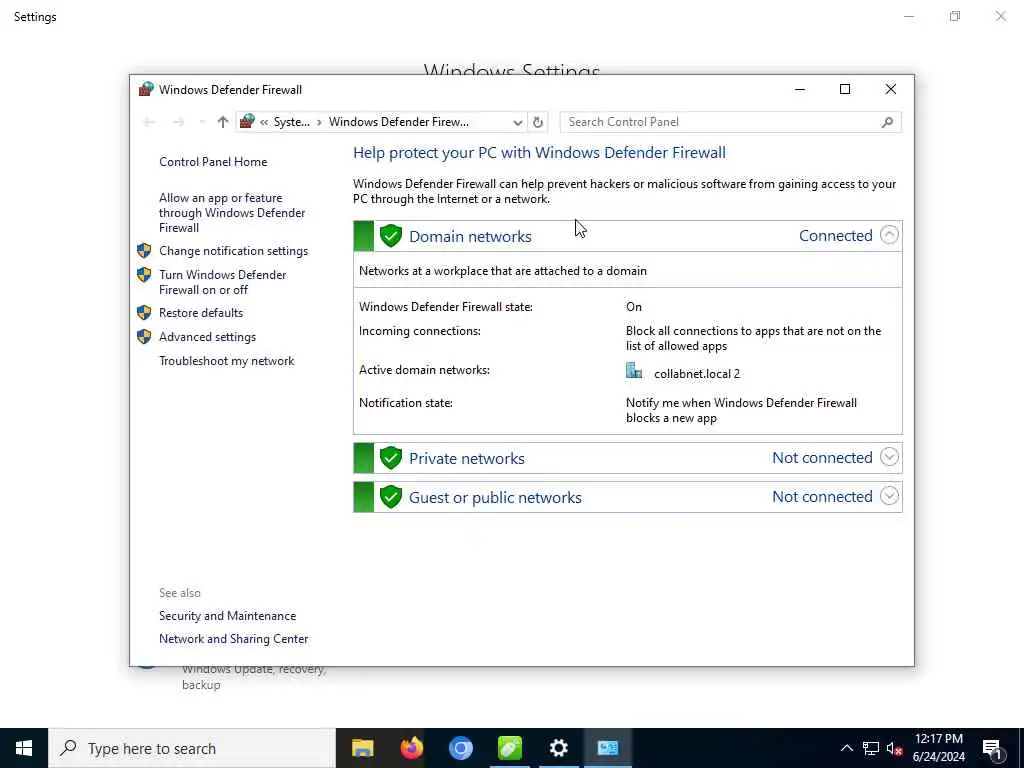Image resolution: width=1024 pixels, height=768 pixels.
Task: Open the Windows Start menu
Action: 24,748
